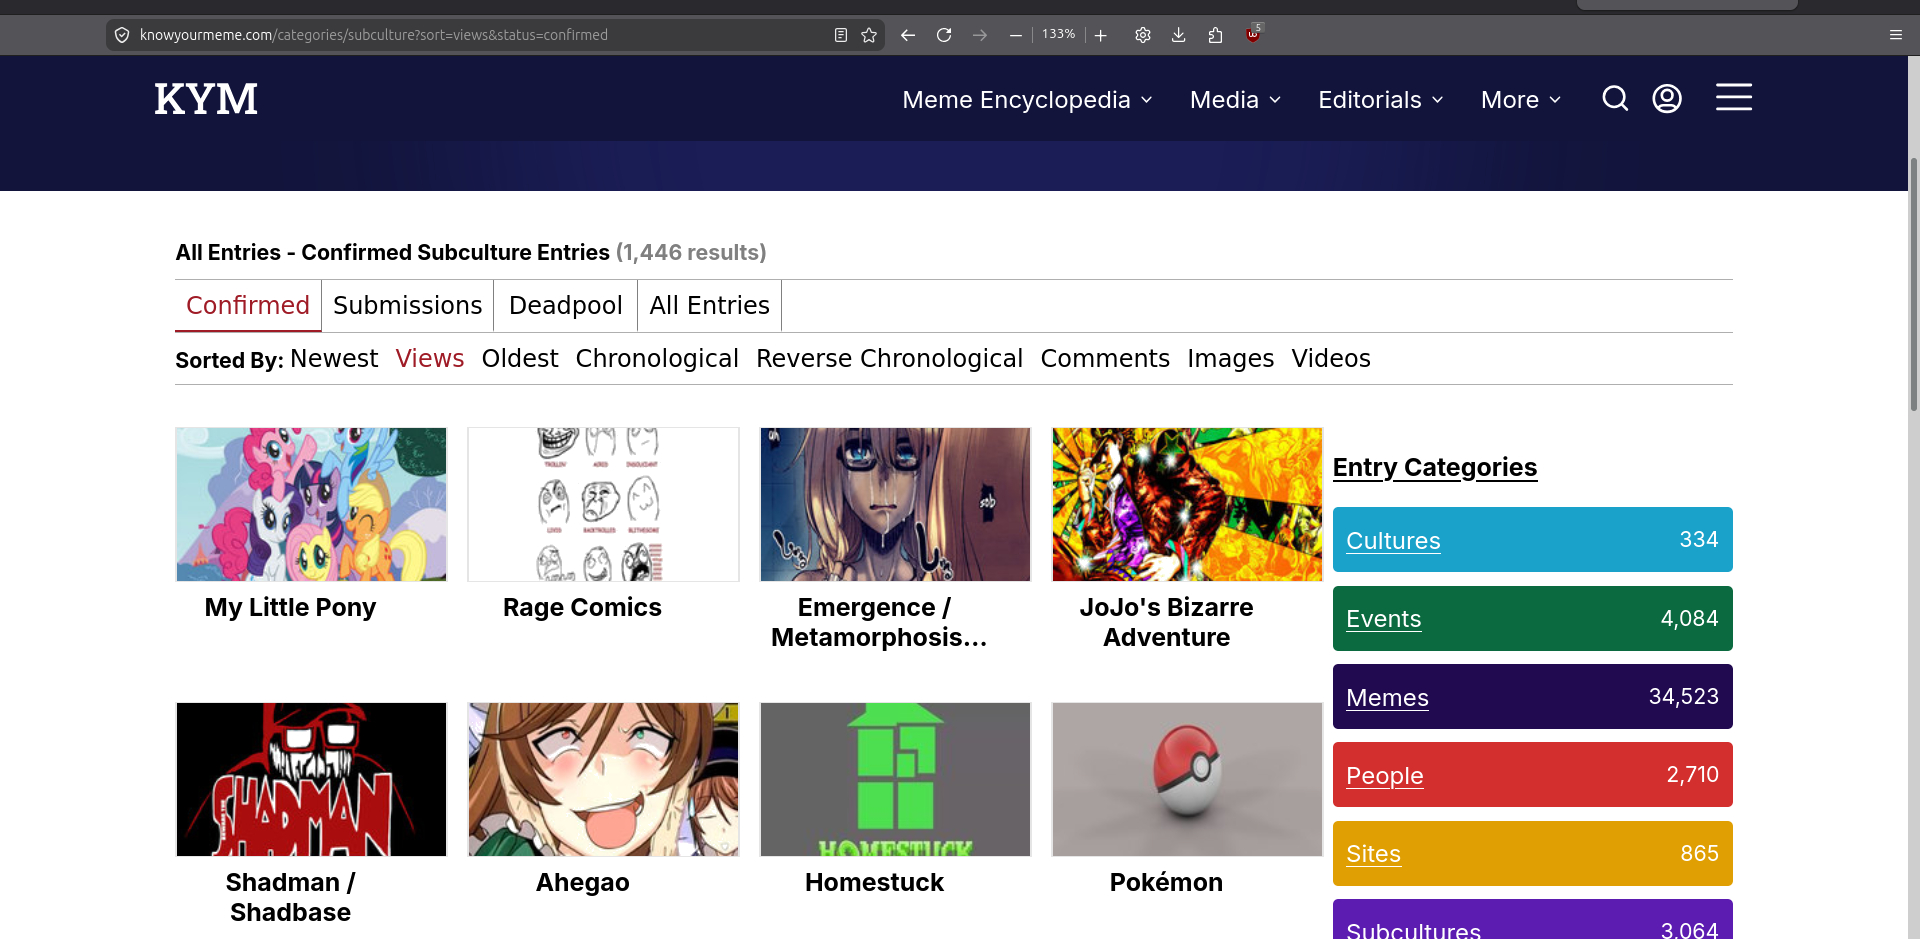Sort entries by Reverse Chronological

[890, 358]
